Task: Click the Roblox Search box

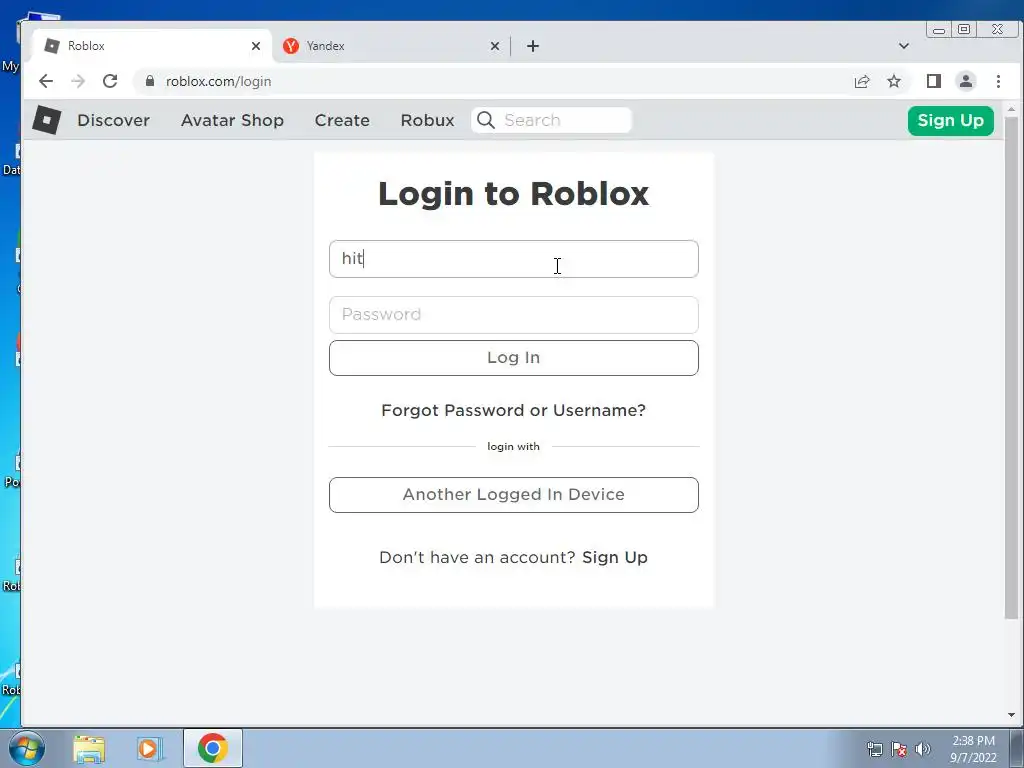Action: (552, 120)
